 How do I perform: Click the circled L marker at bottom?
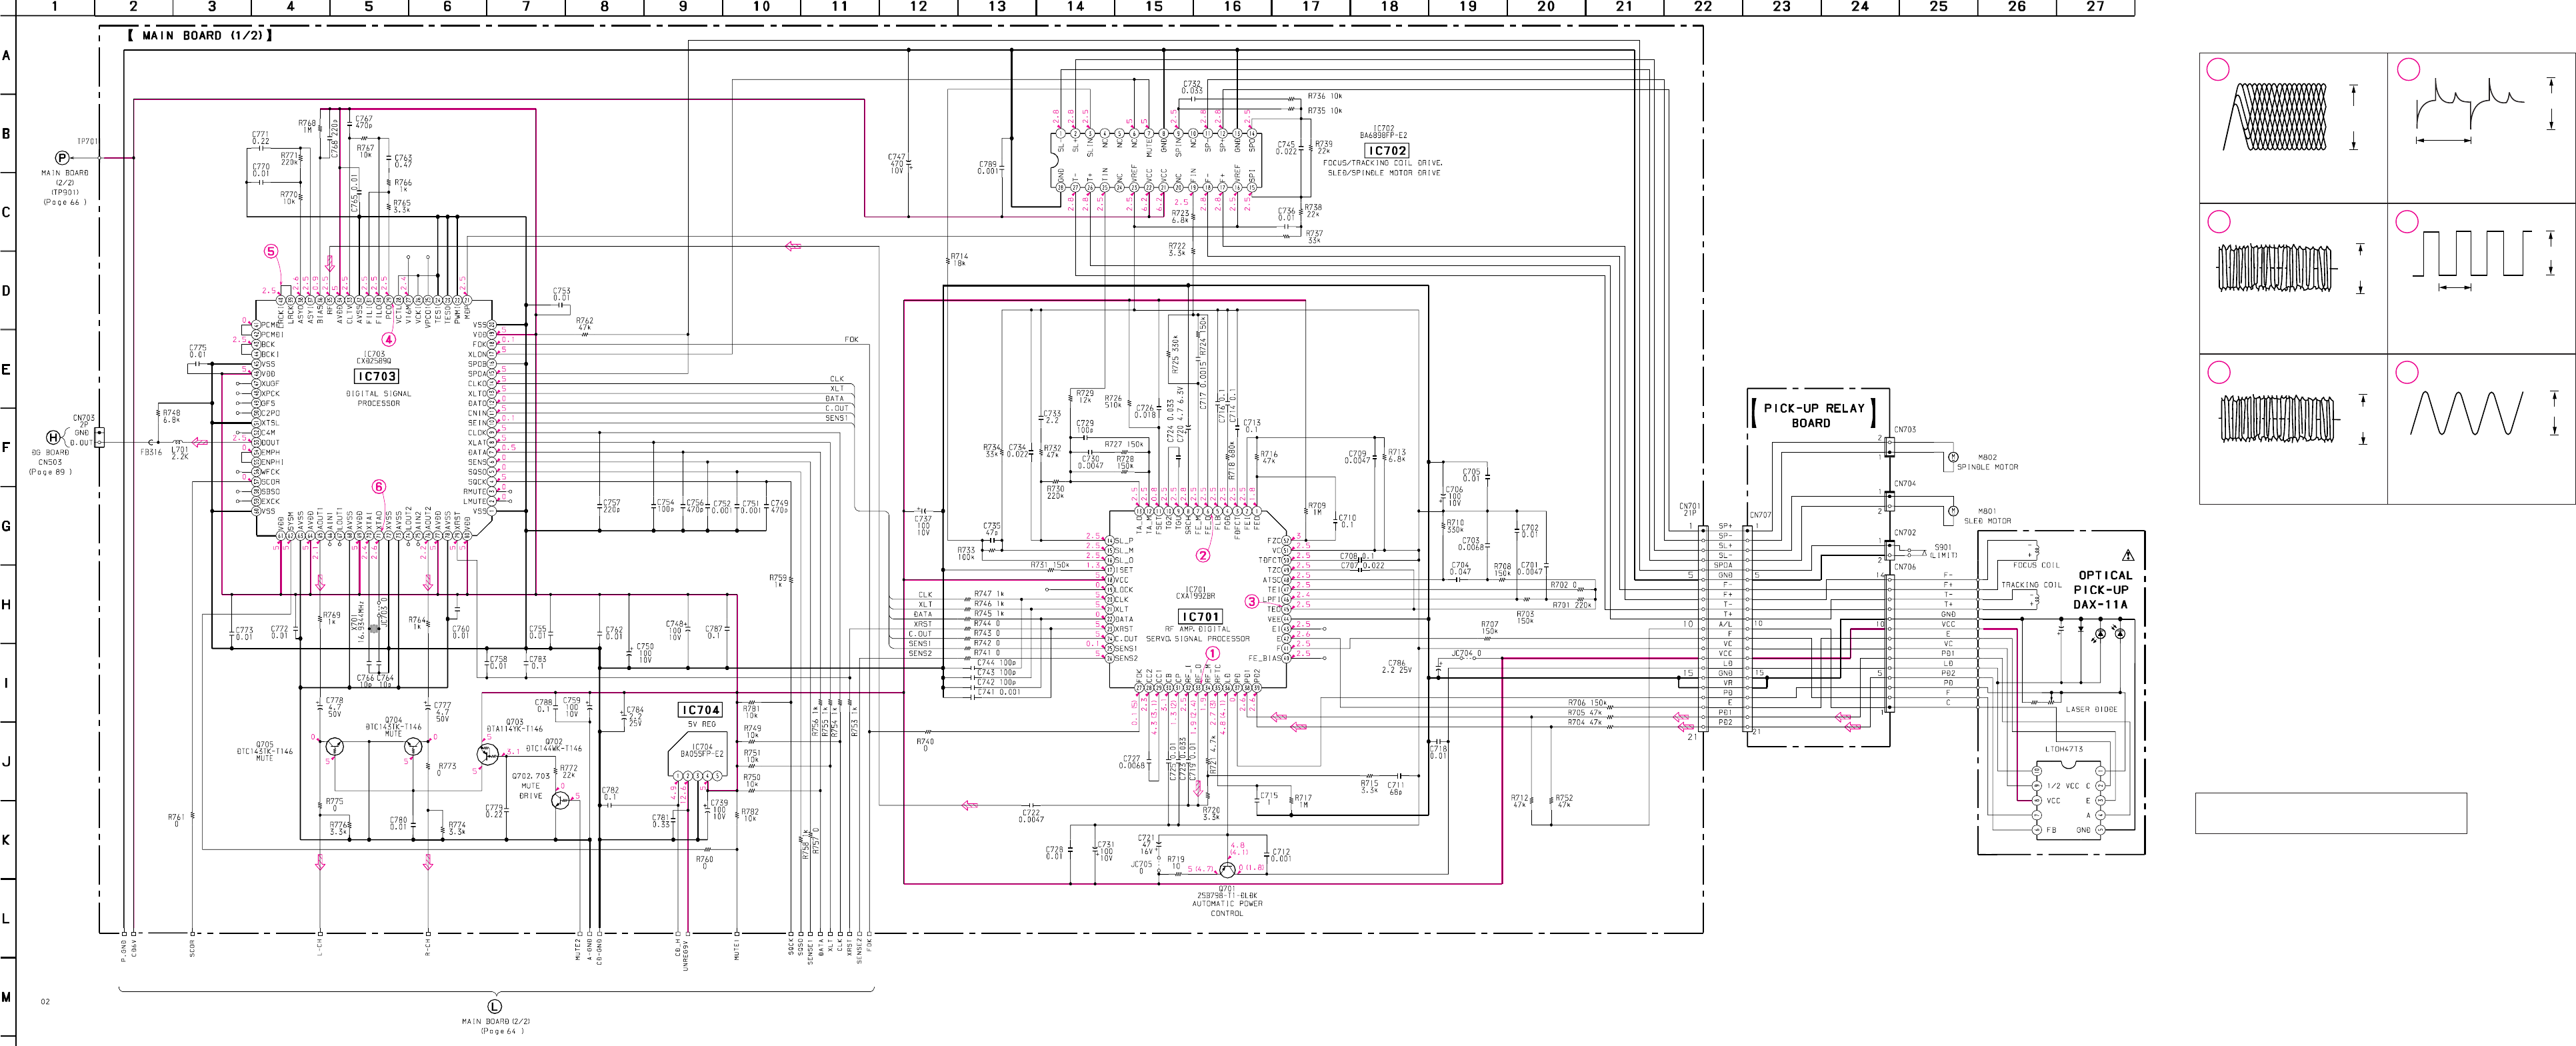(494, 1006)
